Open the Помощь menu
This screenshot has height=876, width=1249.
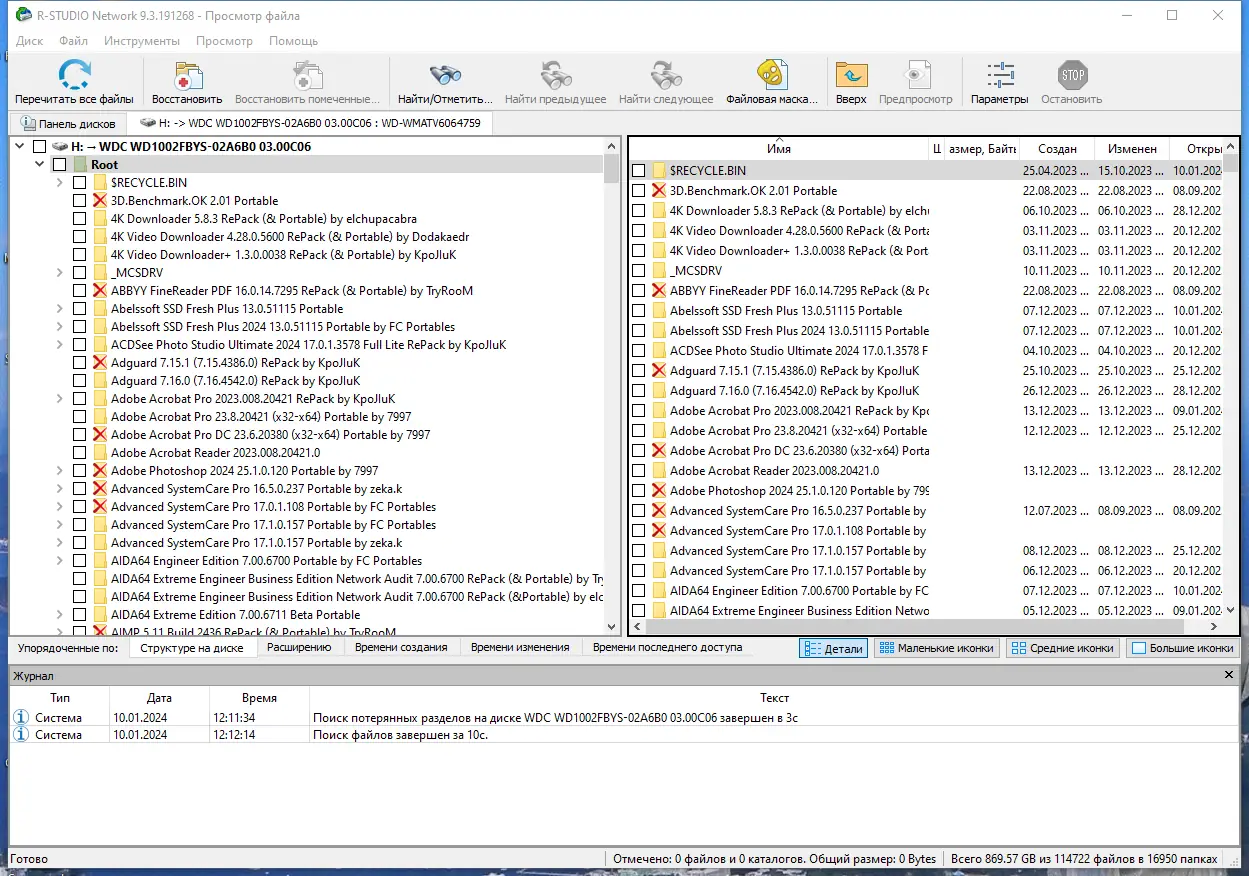pos(294,41)
